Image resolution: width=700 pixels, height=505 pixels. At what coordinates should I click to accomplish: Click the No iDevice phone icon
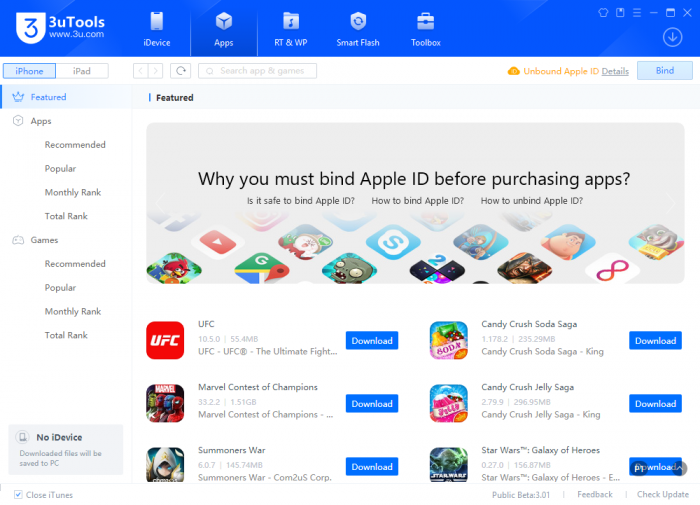(22, 437)
